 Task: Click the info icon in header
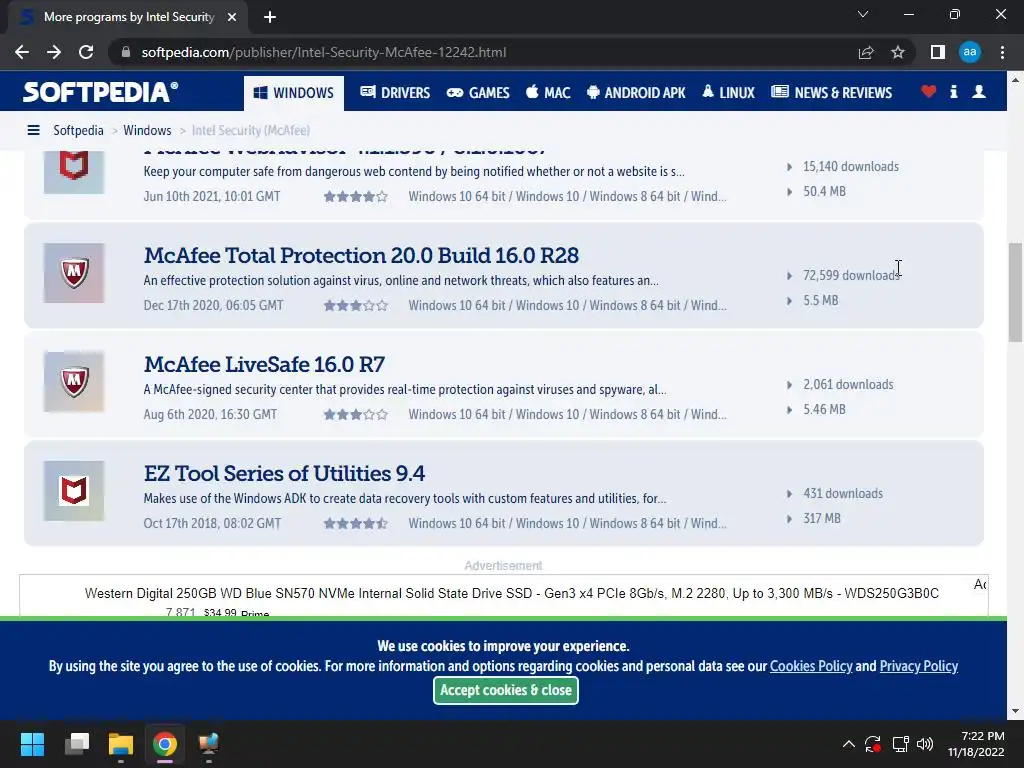[x=953, y=92]
